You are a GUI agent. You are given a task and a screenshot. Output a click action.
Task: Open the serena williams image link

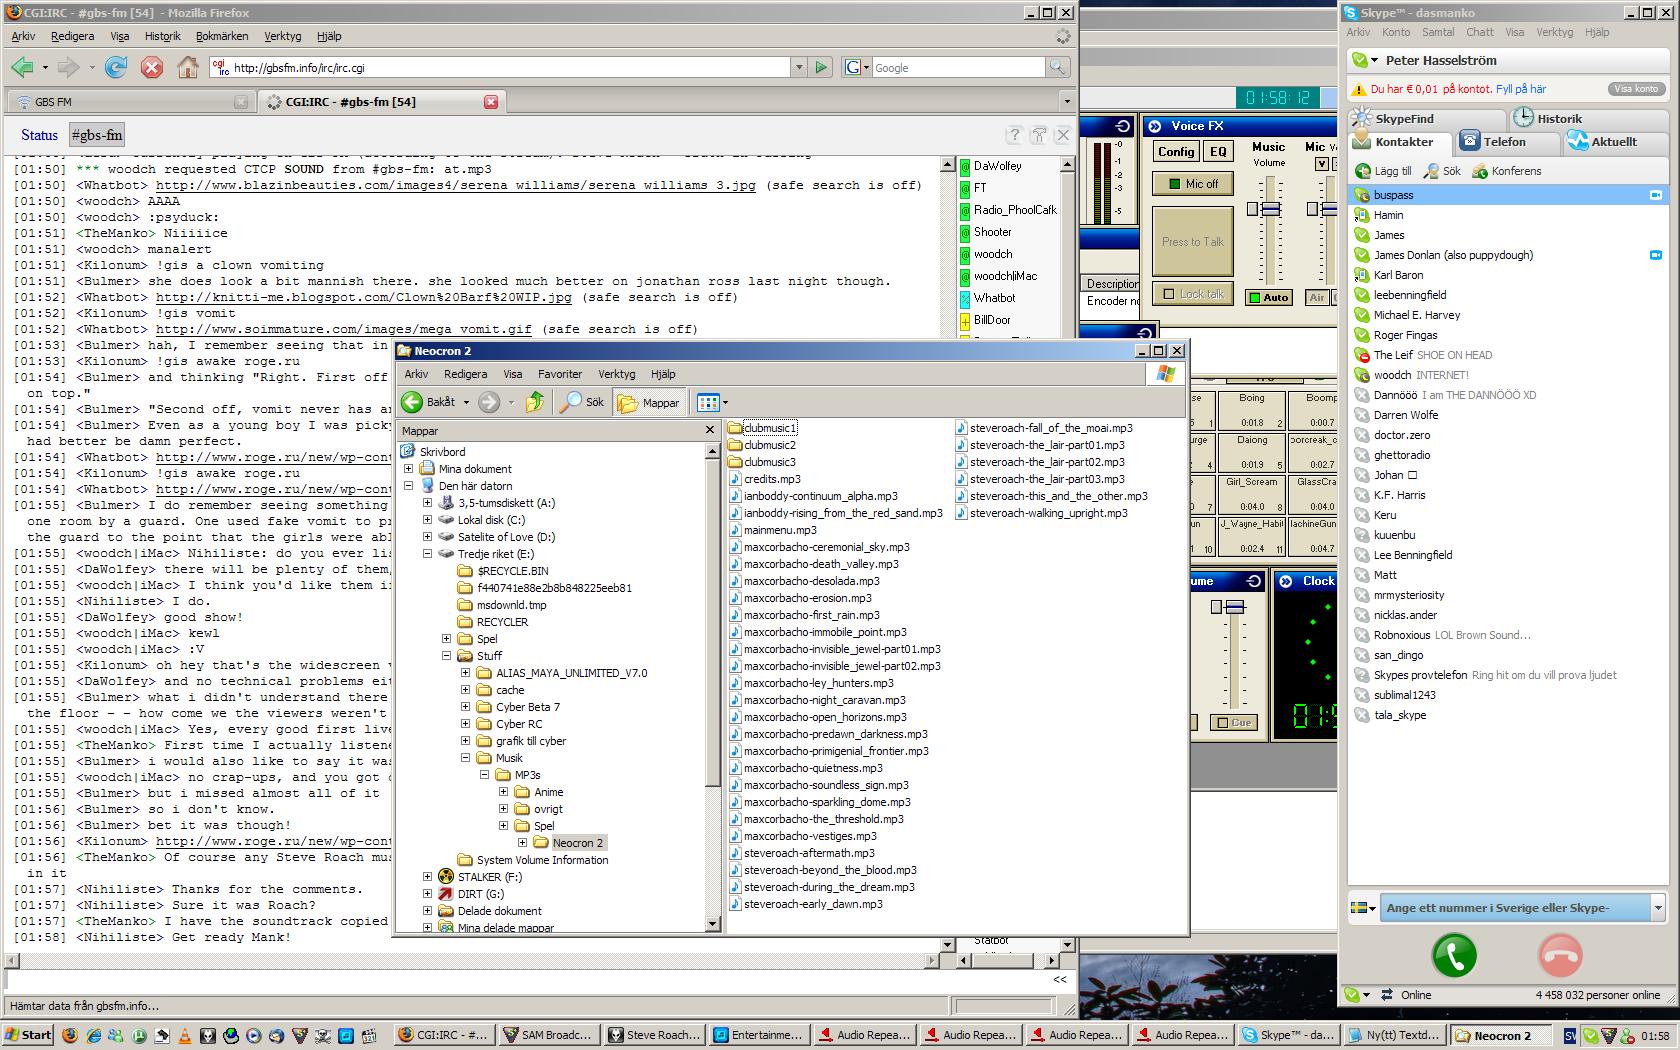coord(455,185)
